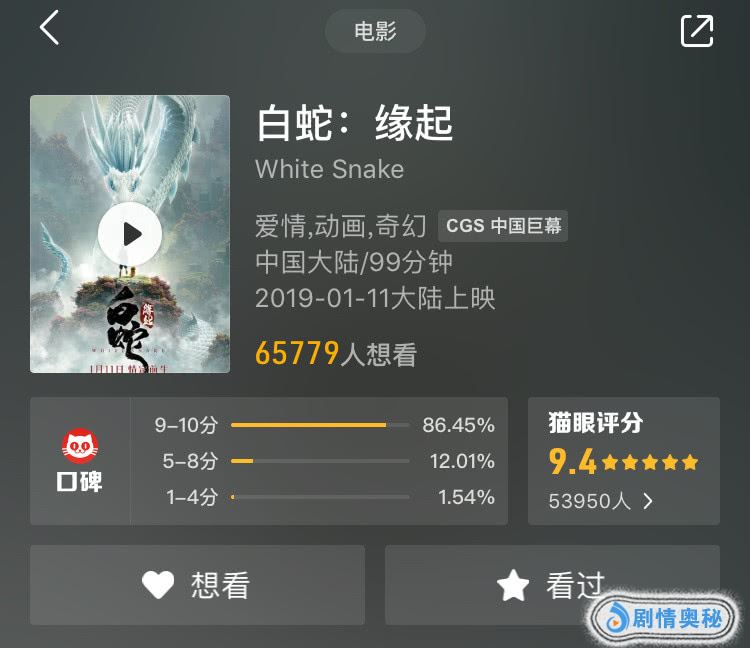
Task: Toggle 想看 want-to-watch button
Action: click(197, 585)
